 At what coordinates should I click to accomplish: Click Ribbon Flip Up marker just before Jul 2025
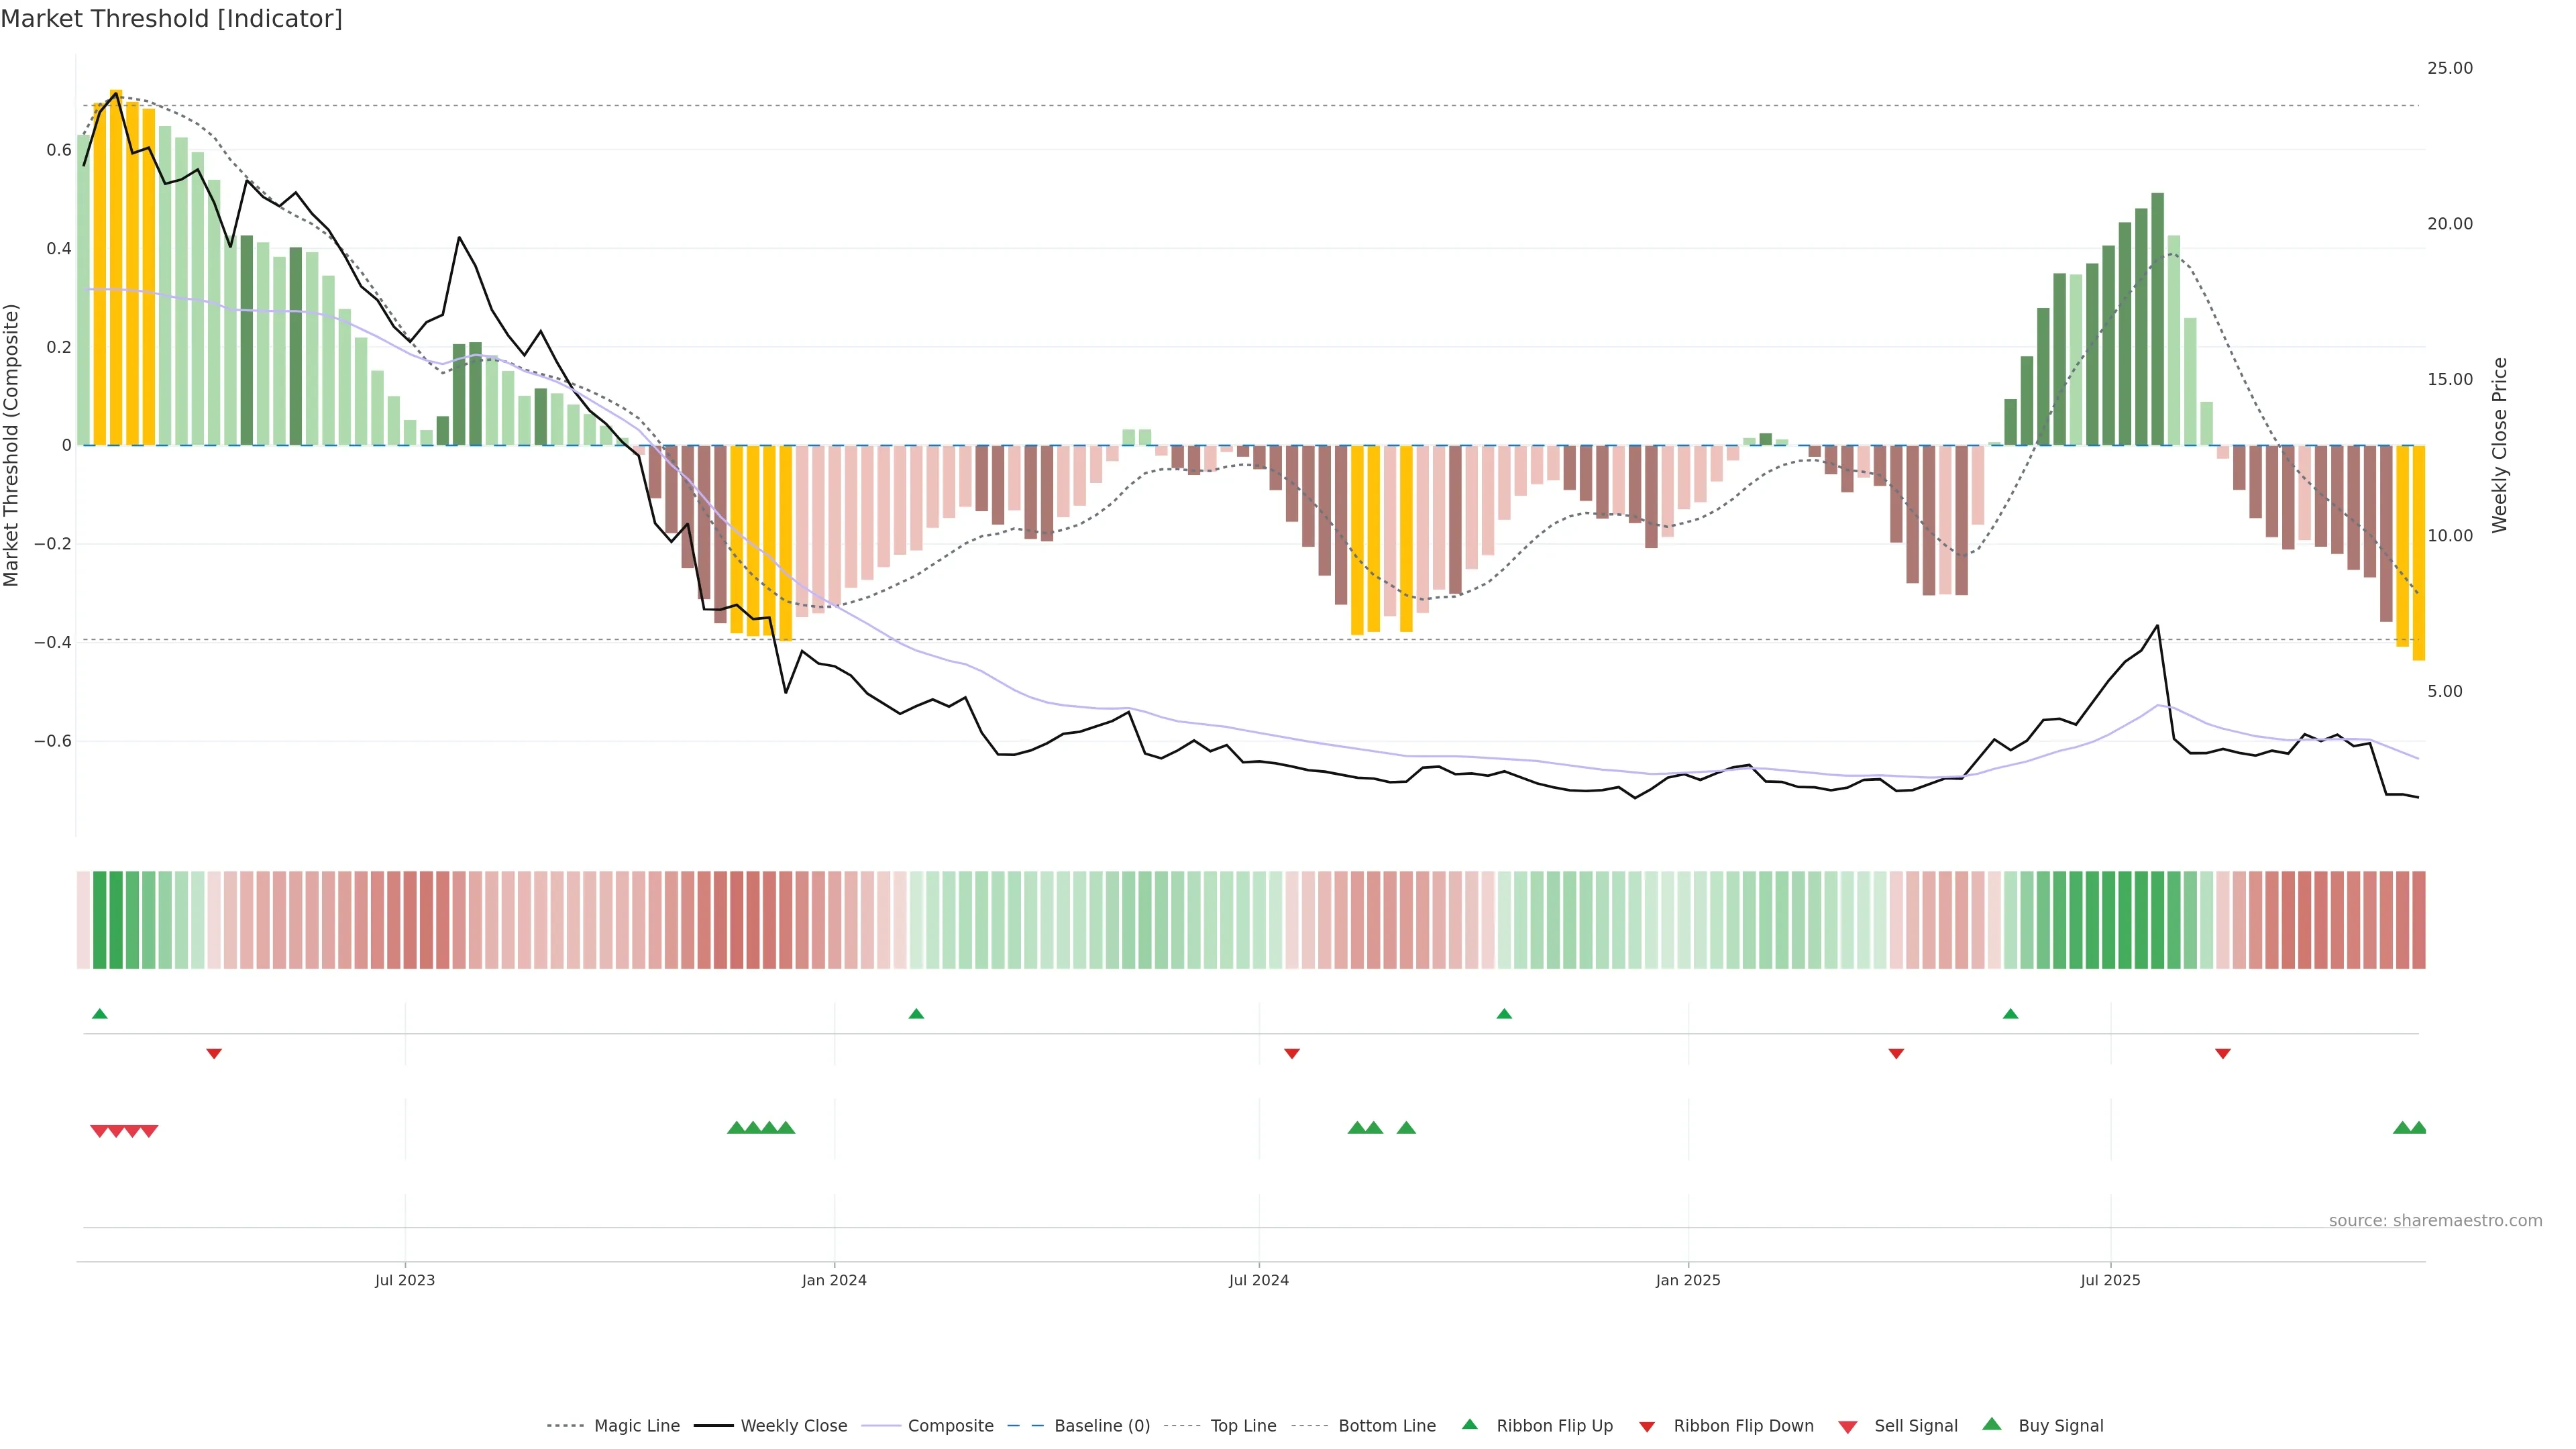click(x=2010, y=1014)
